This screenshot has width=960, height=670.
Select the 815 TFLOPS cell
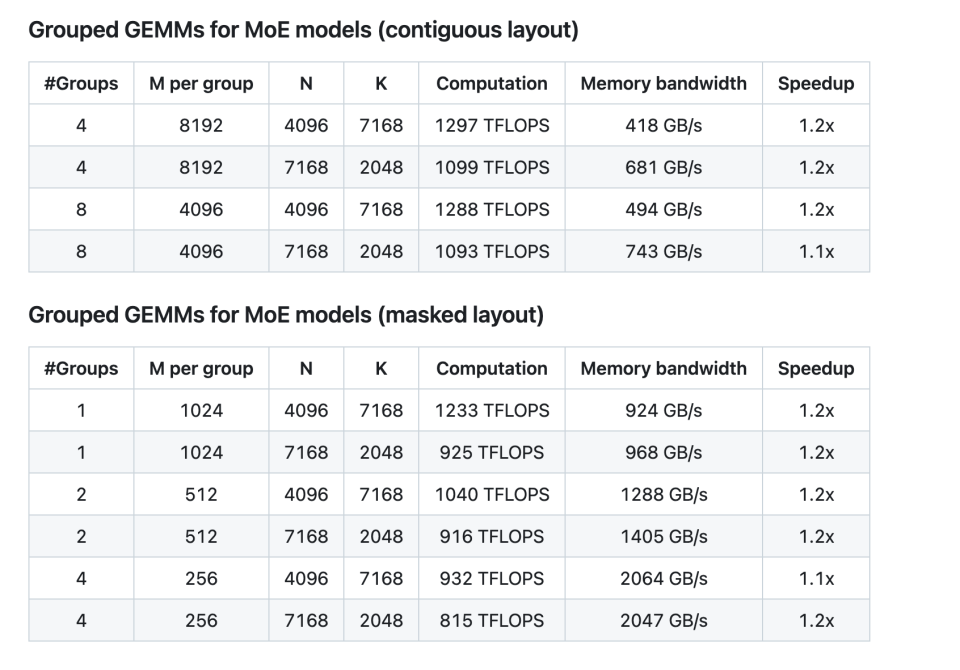click(x=491, y=620)
